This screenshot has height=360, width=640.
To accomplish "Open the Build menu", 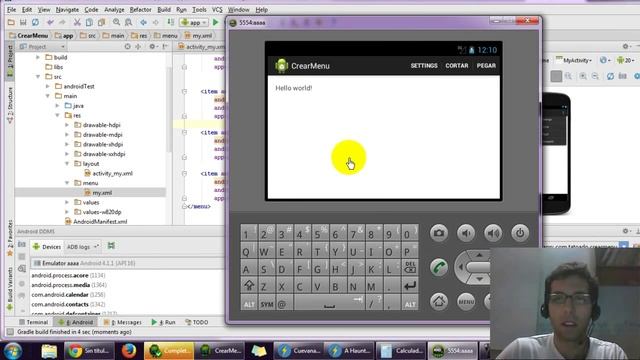I will click(164, 9).
